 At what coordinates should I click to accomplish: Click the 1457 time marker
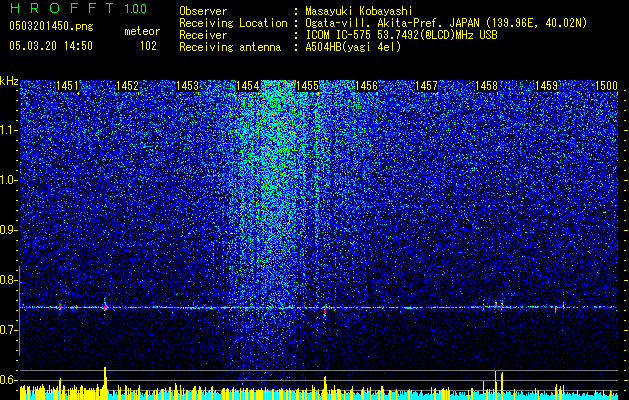coord(426,85)
